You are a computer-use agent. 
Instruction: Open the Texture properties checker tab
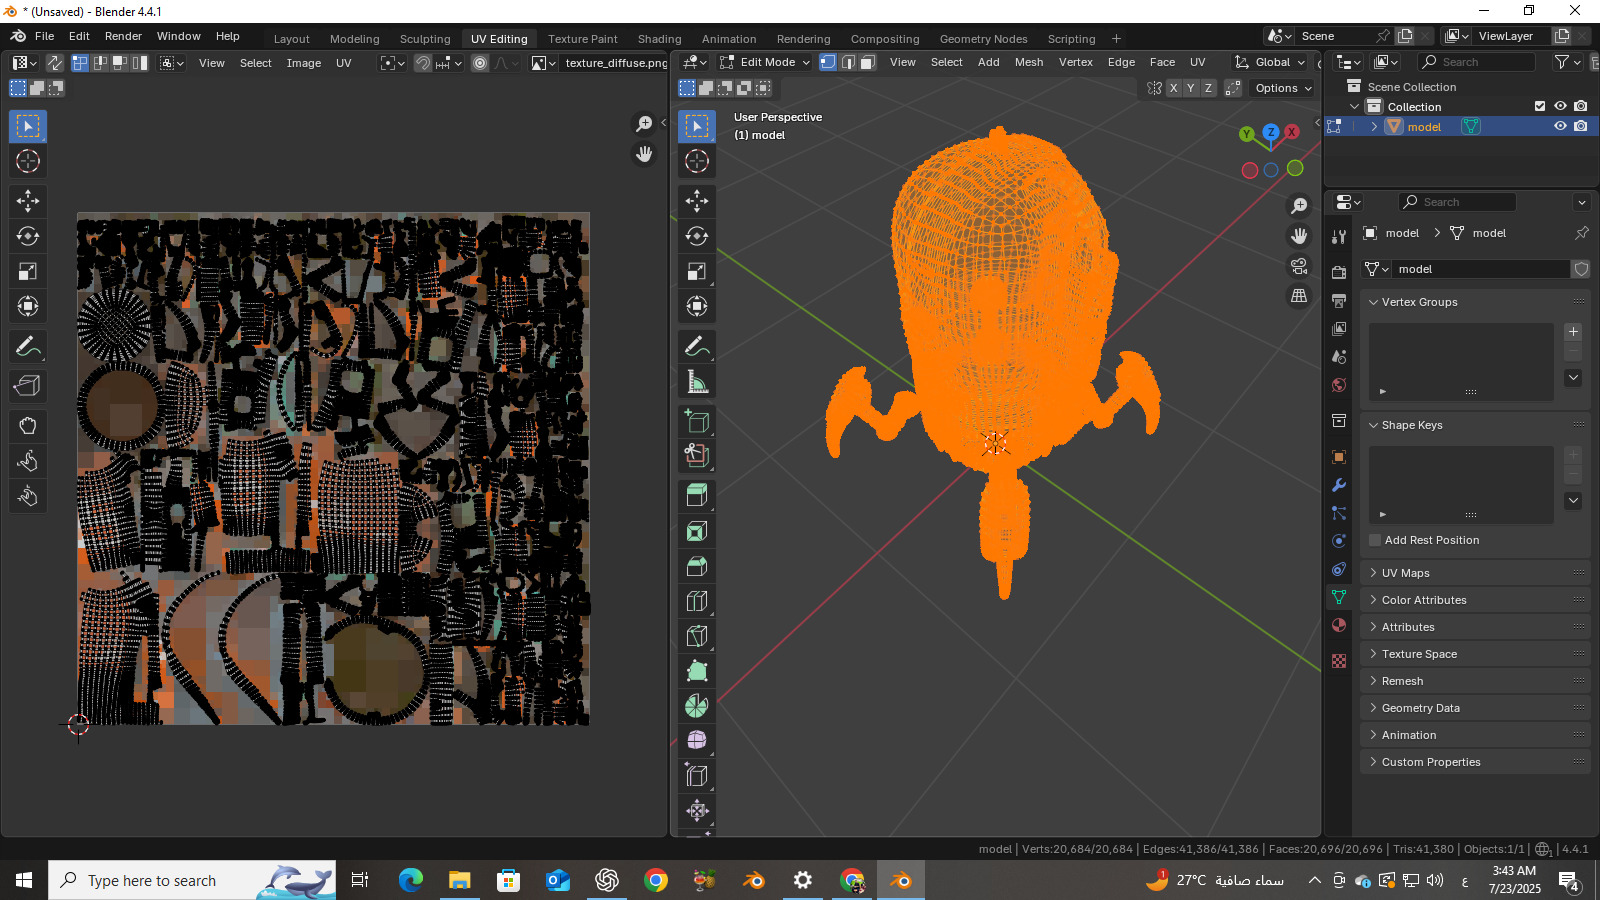coord(1339,661)
